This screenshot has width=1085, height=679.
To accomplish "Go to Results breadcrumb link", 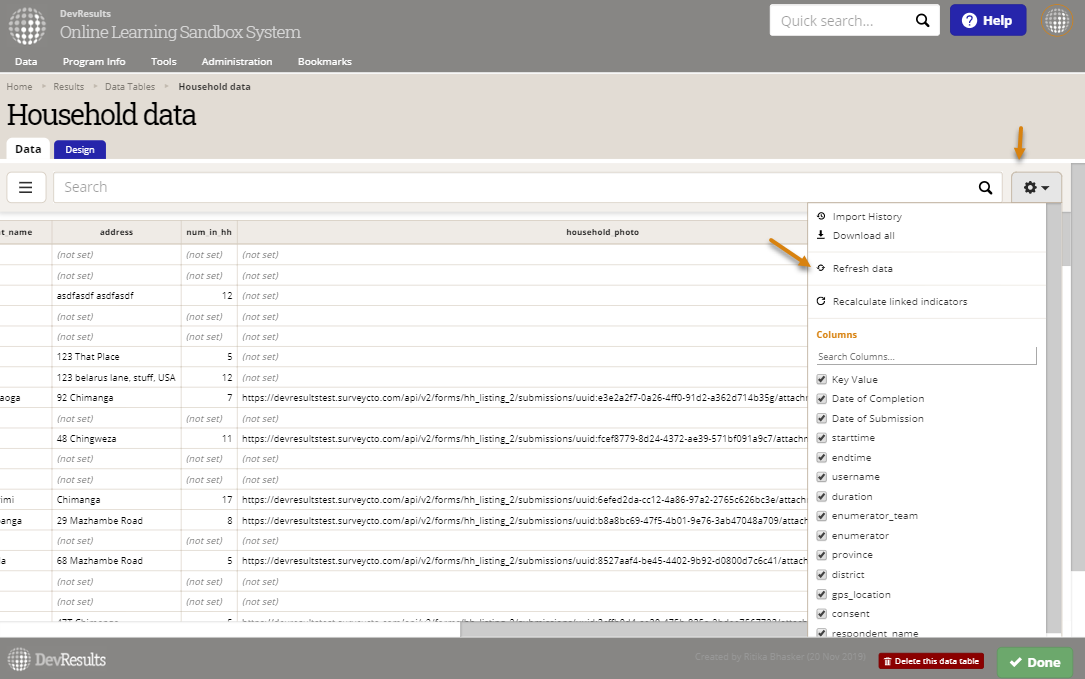I will click(x=69, y=87).
